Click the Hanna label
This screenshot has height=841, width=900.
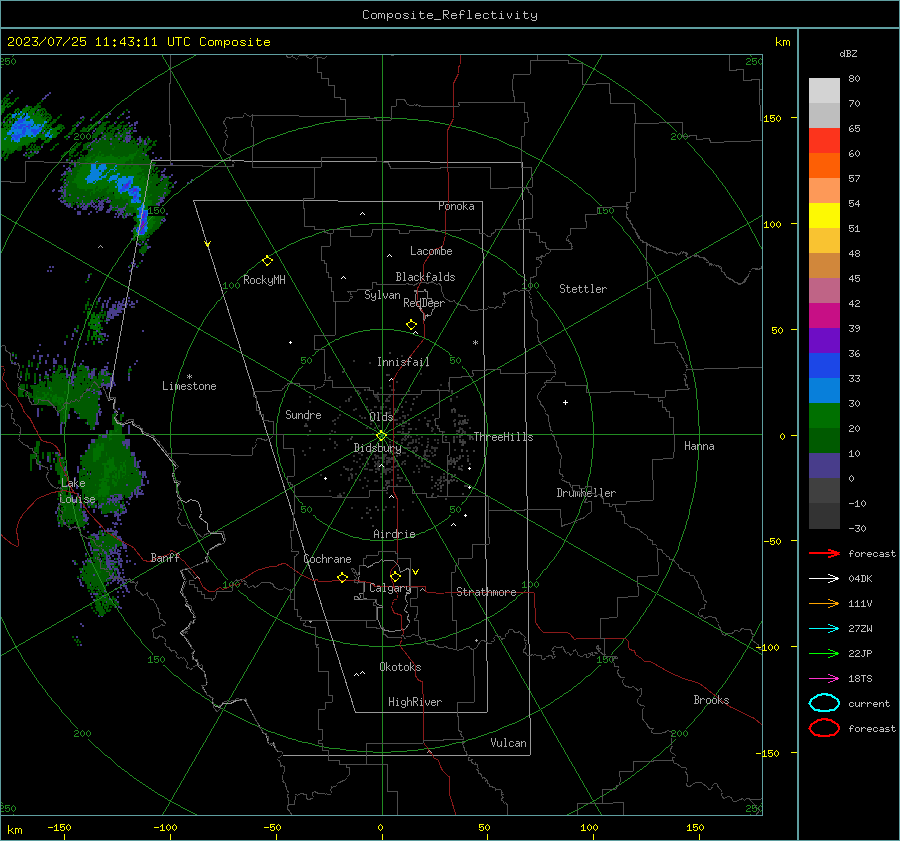tap(699, 446)
